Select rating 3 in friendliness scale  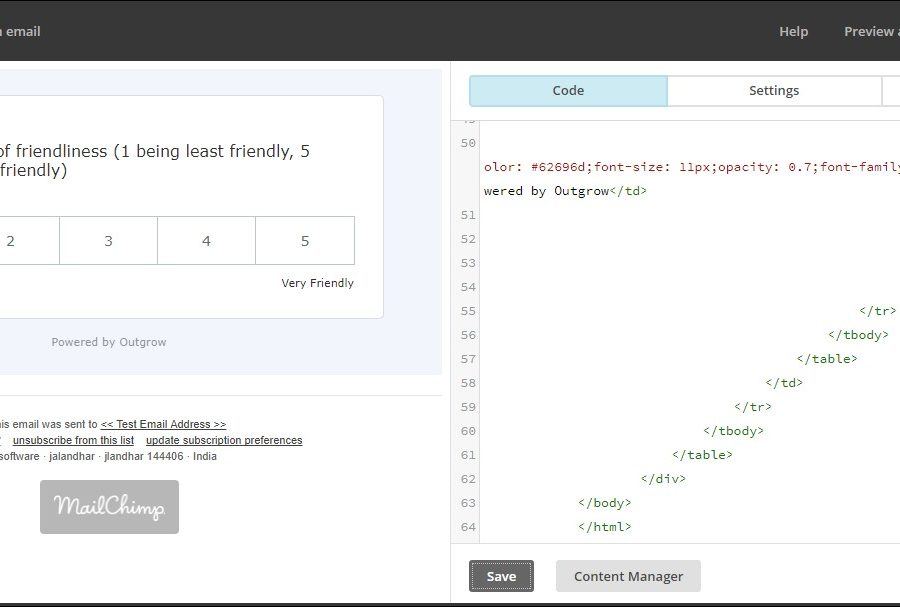pyautogui.click(x=108, y=241)
